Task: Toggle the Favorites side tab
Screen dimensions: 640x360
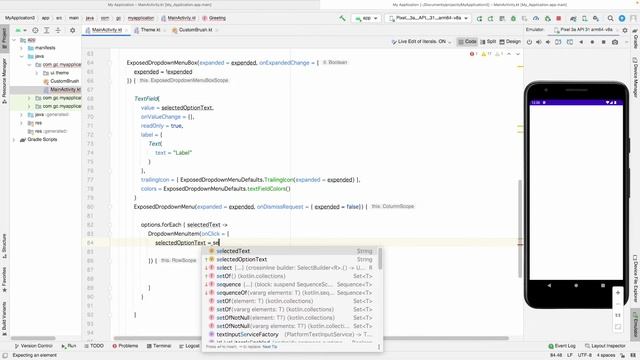Action: coord(4,280)
